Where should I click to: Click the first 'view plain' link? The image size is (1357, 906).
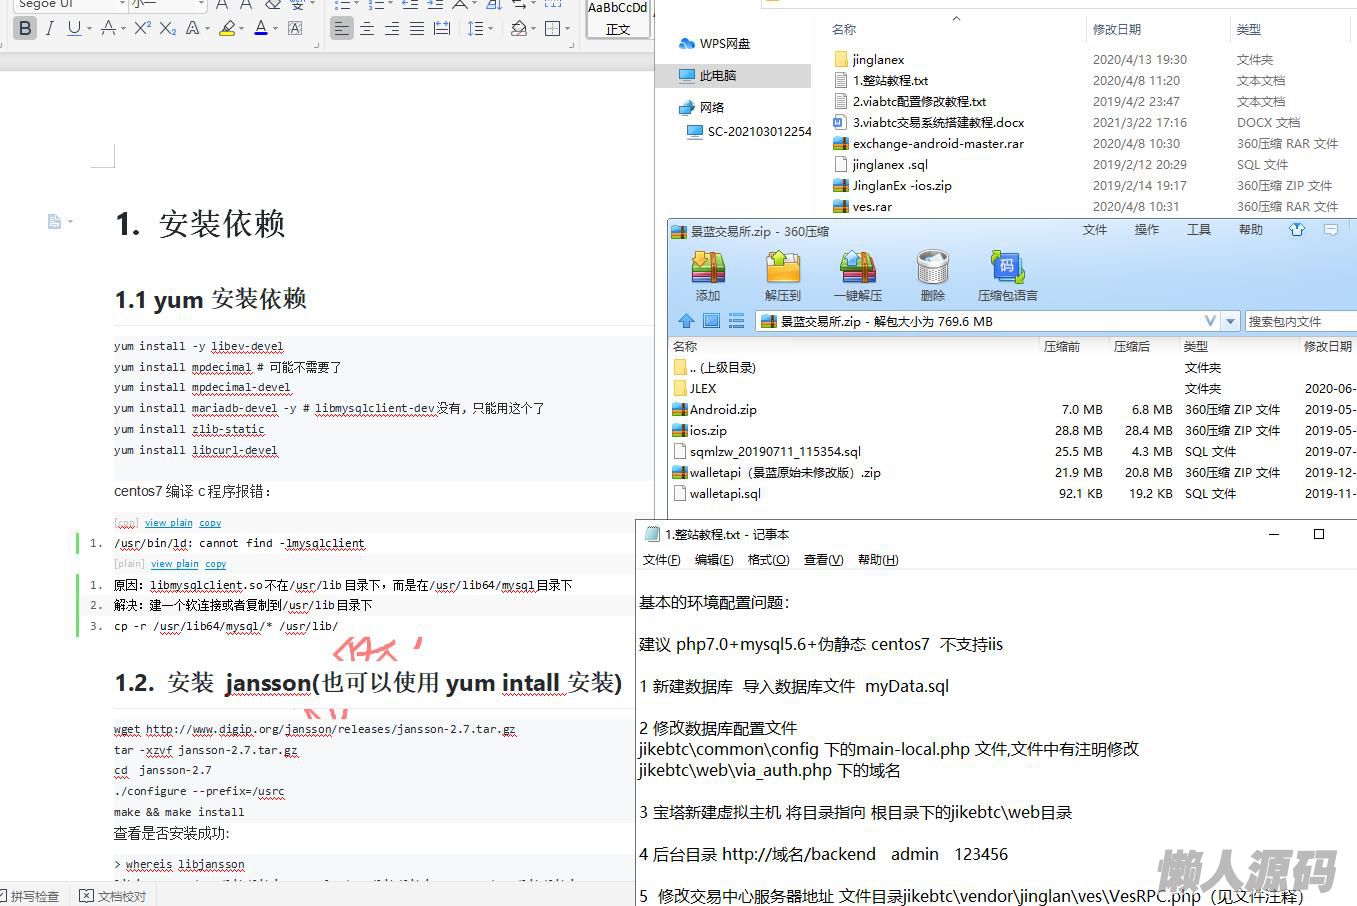click(x=168, y=523)
